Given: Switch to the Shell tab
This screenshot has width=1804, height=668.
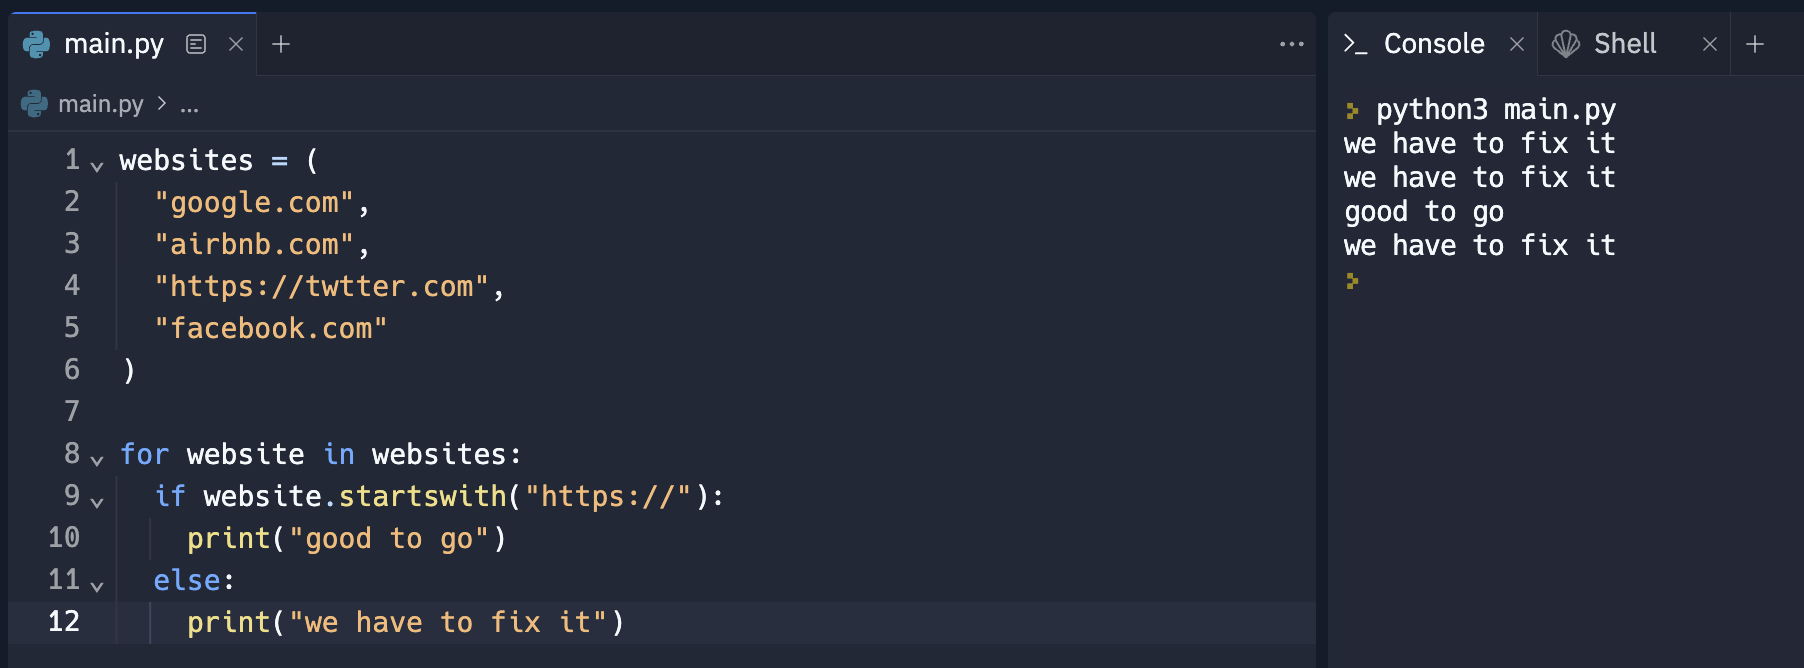Looking at the screenshot, I should click(x=1625, y=44).
